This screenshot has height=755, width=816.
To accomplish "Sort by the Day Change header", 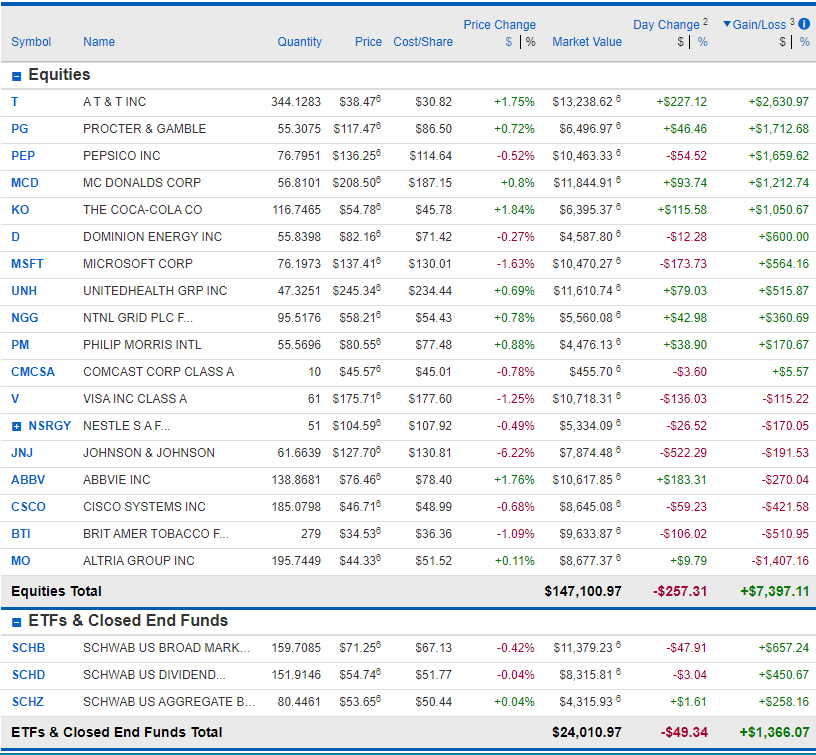I will coord(666,24).
